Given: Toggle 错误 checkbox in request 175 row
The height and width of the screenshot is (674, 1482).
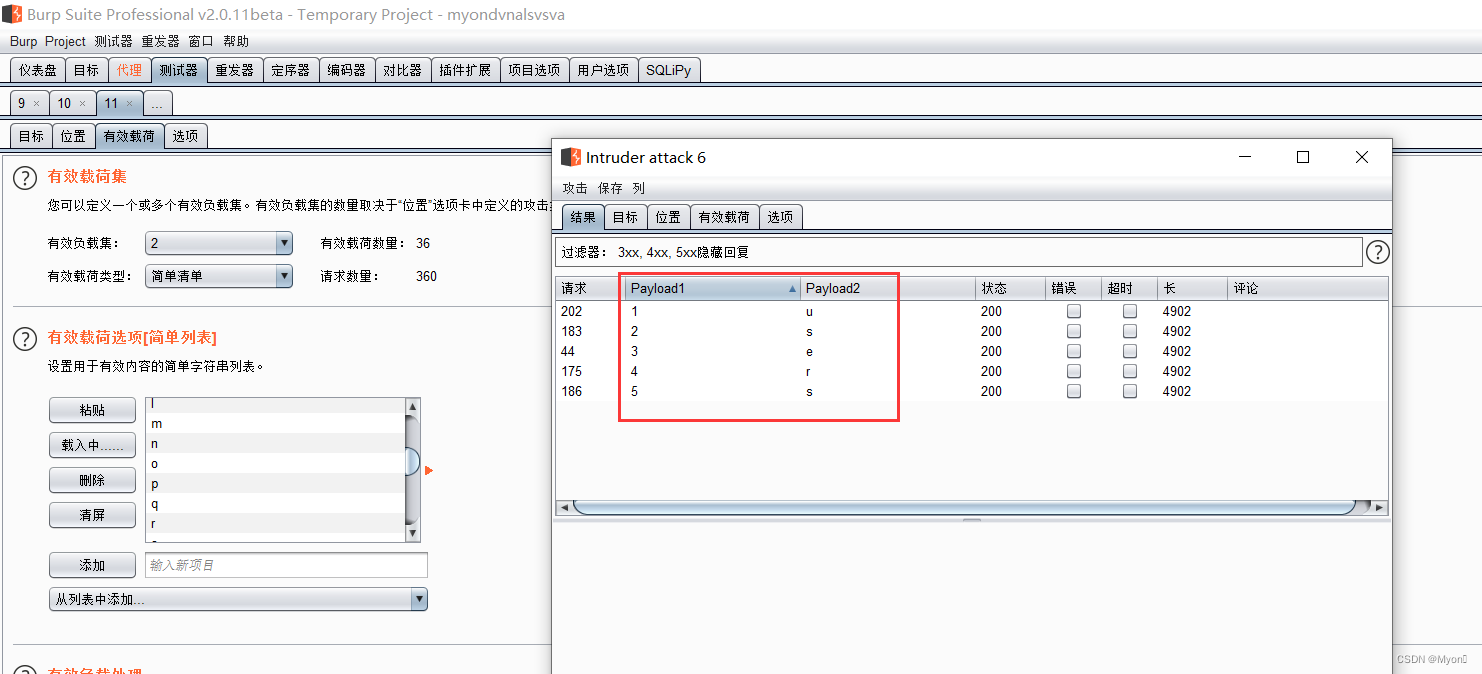Looking at the screenshot, I should click(x=1074, y=371).
